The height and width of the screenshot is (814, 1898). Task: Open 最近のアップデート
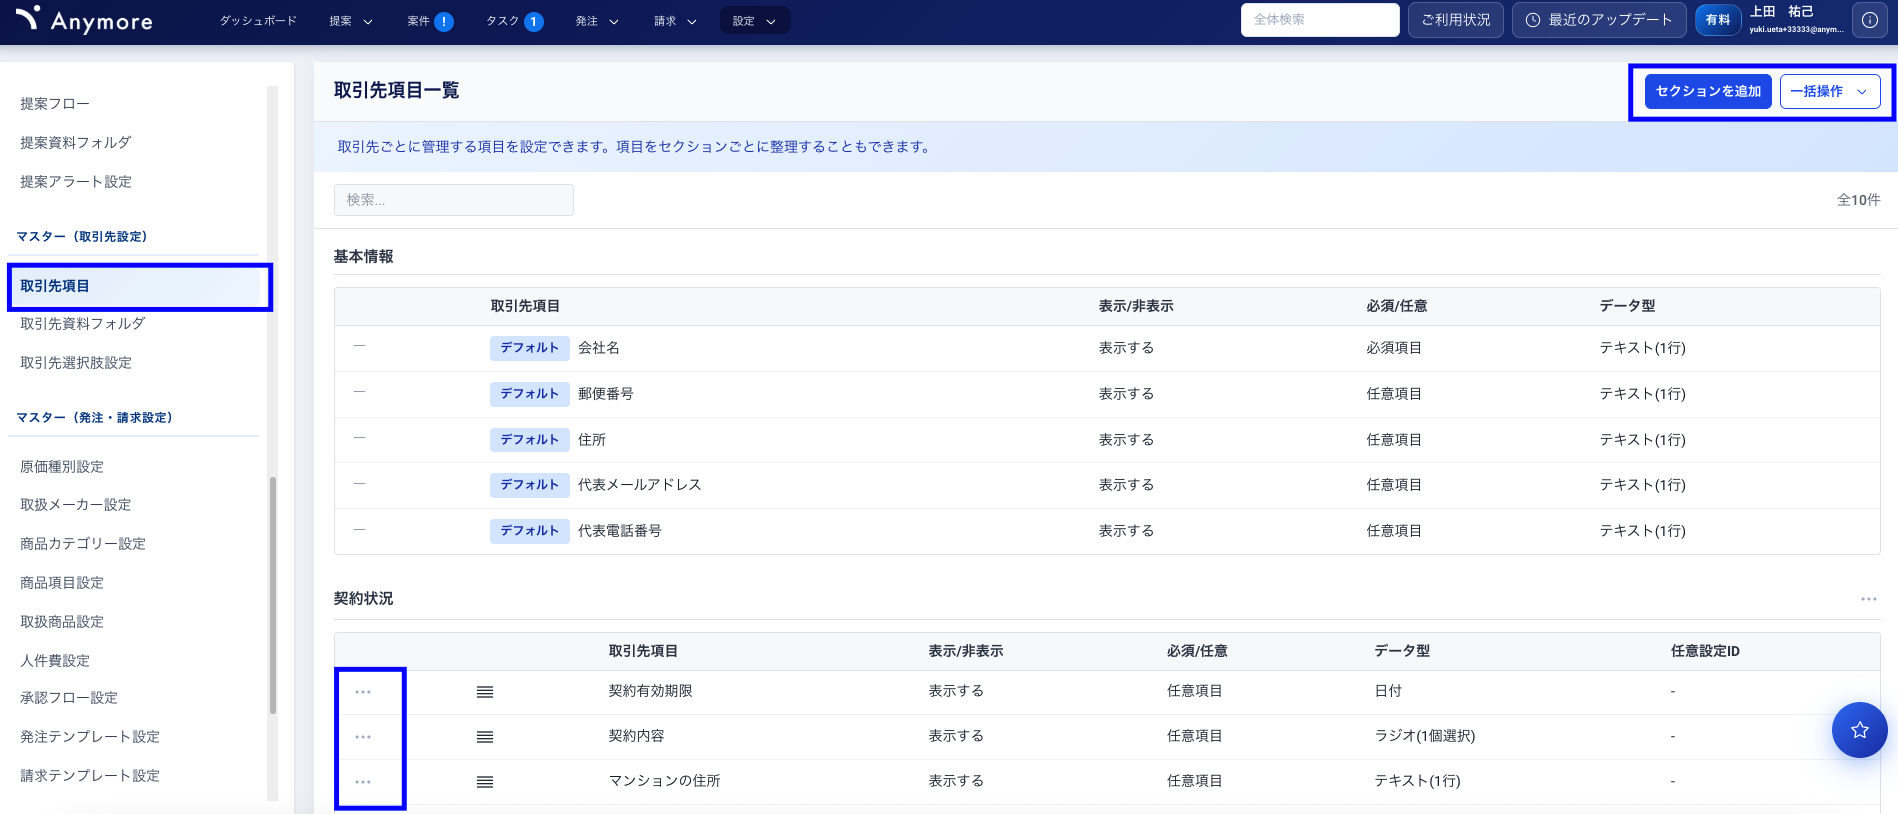click(x=1599, y=20)
